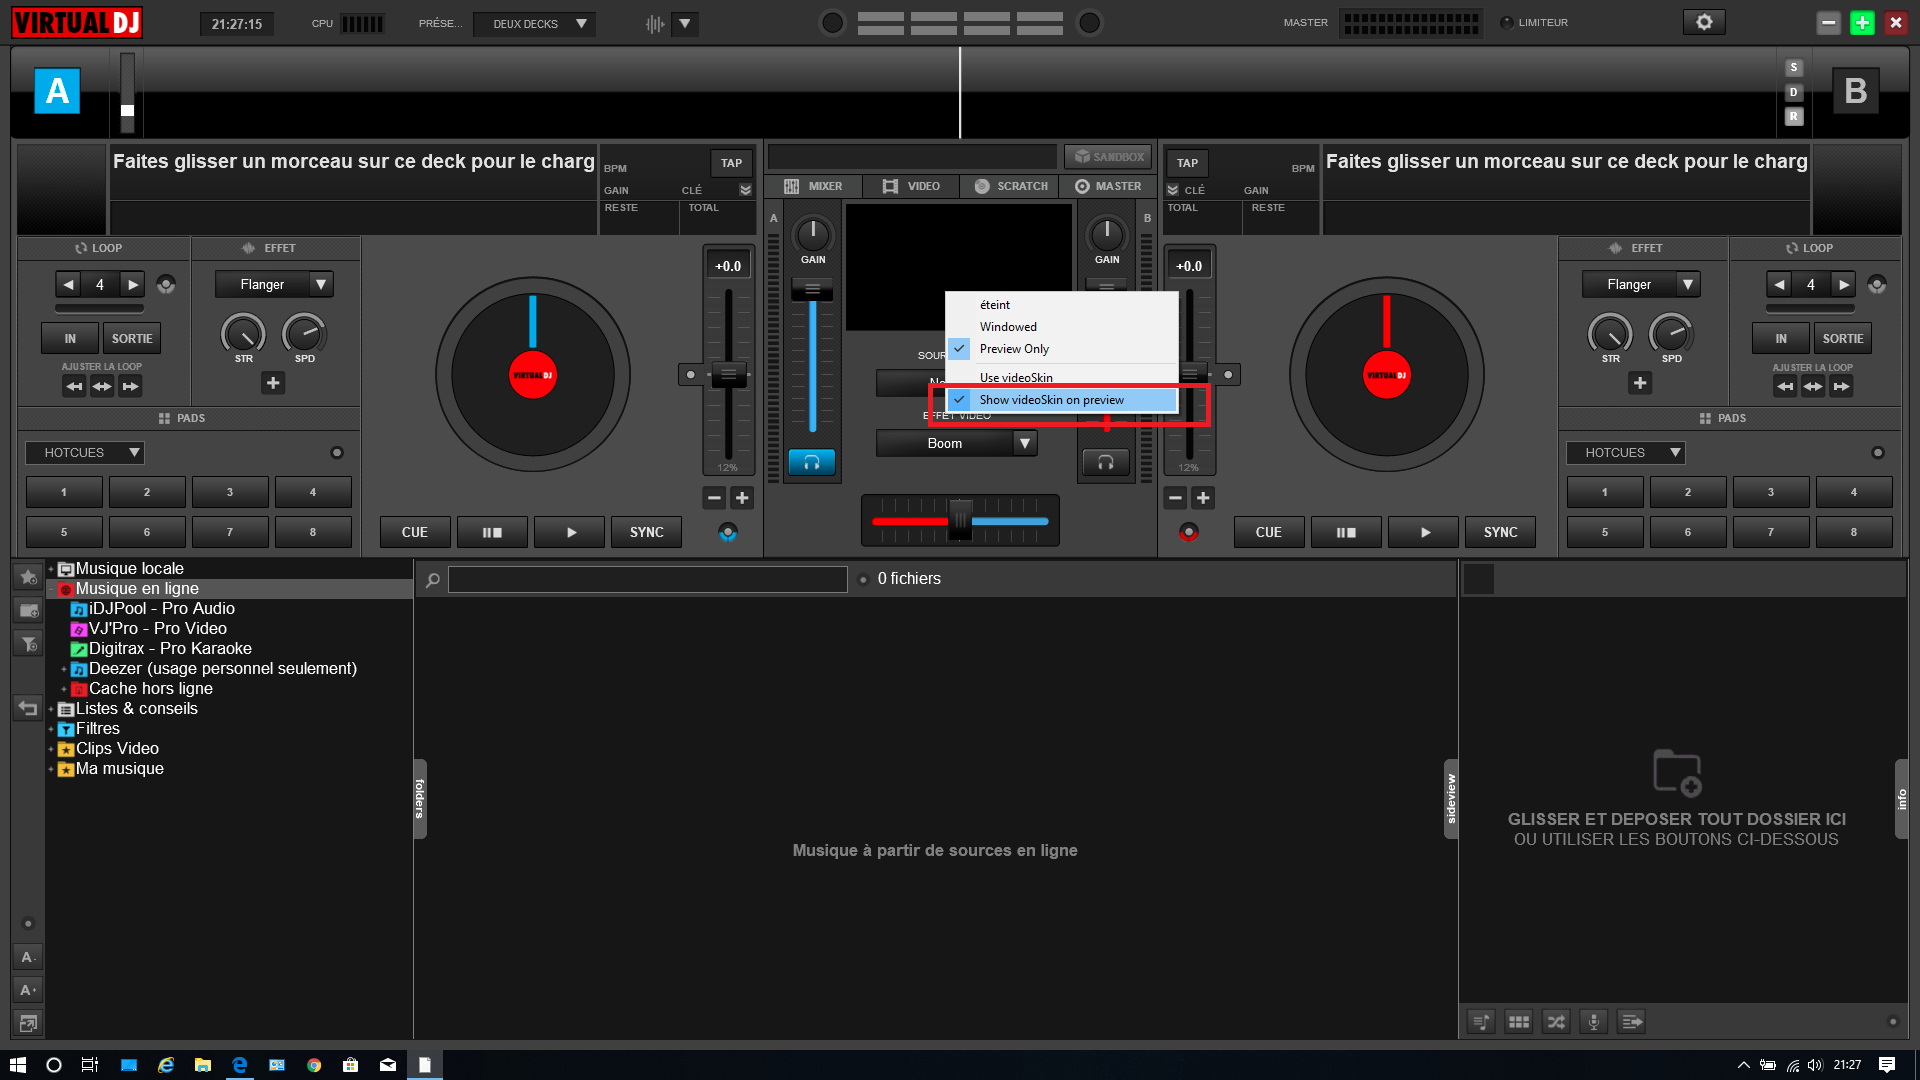1920x1080 pixels.
Task: Toggle the R button near deck B
Action: (1794, 117)
